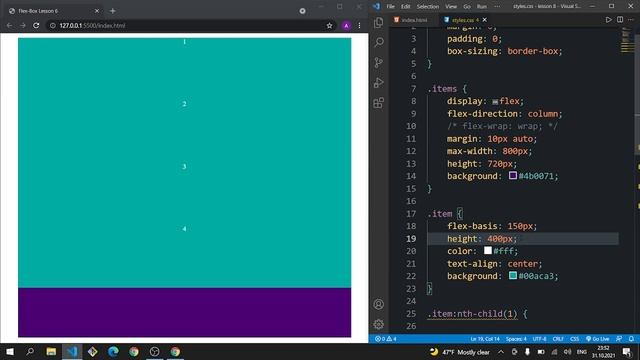Split the editor to the right
This screenshot has width=640, height=360.
pos(620,20)
